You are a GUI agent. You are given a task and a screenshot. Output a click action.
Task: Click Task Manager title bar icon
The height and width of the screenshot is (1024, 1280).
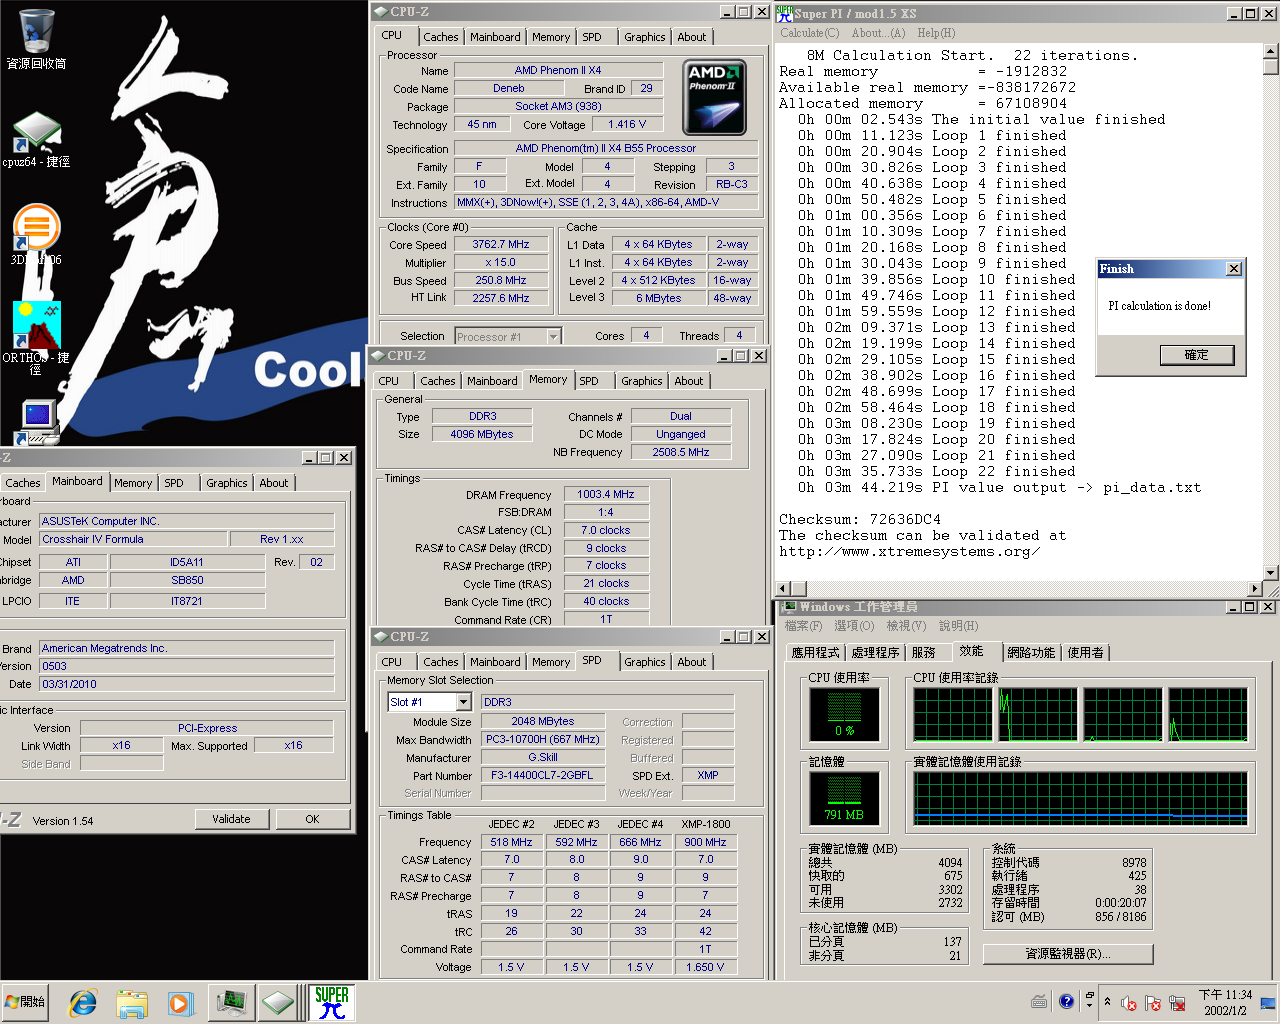pyautogui.click(x=788, y=606)
